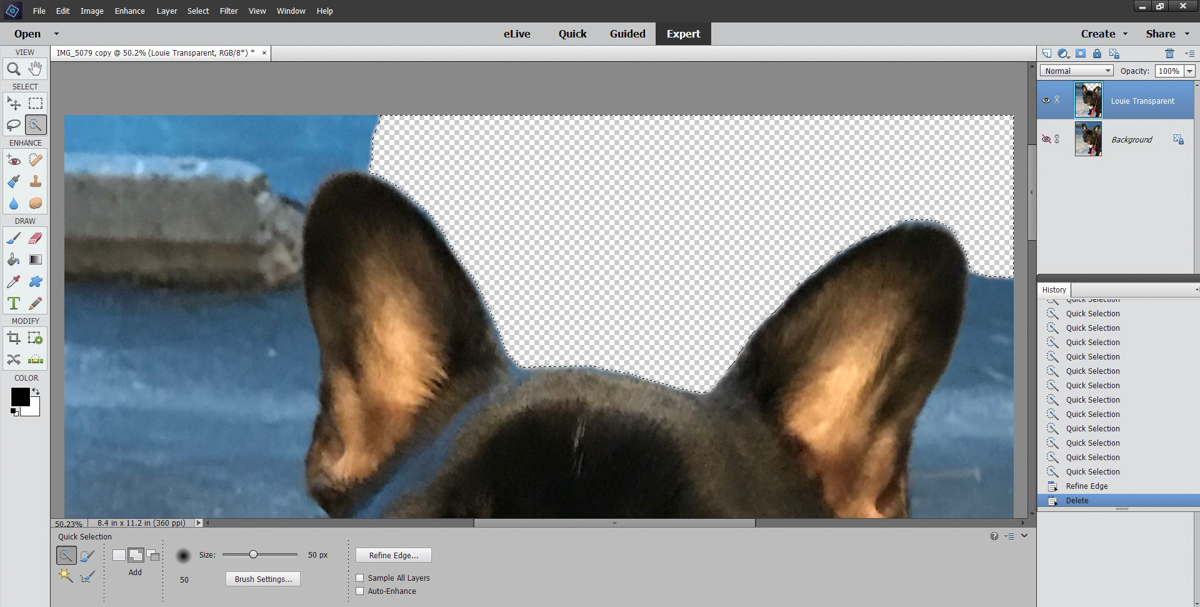The image size is (1200, 607).
Task: Switch to the Quick tab
Action: coord(573,34)
